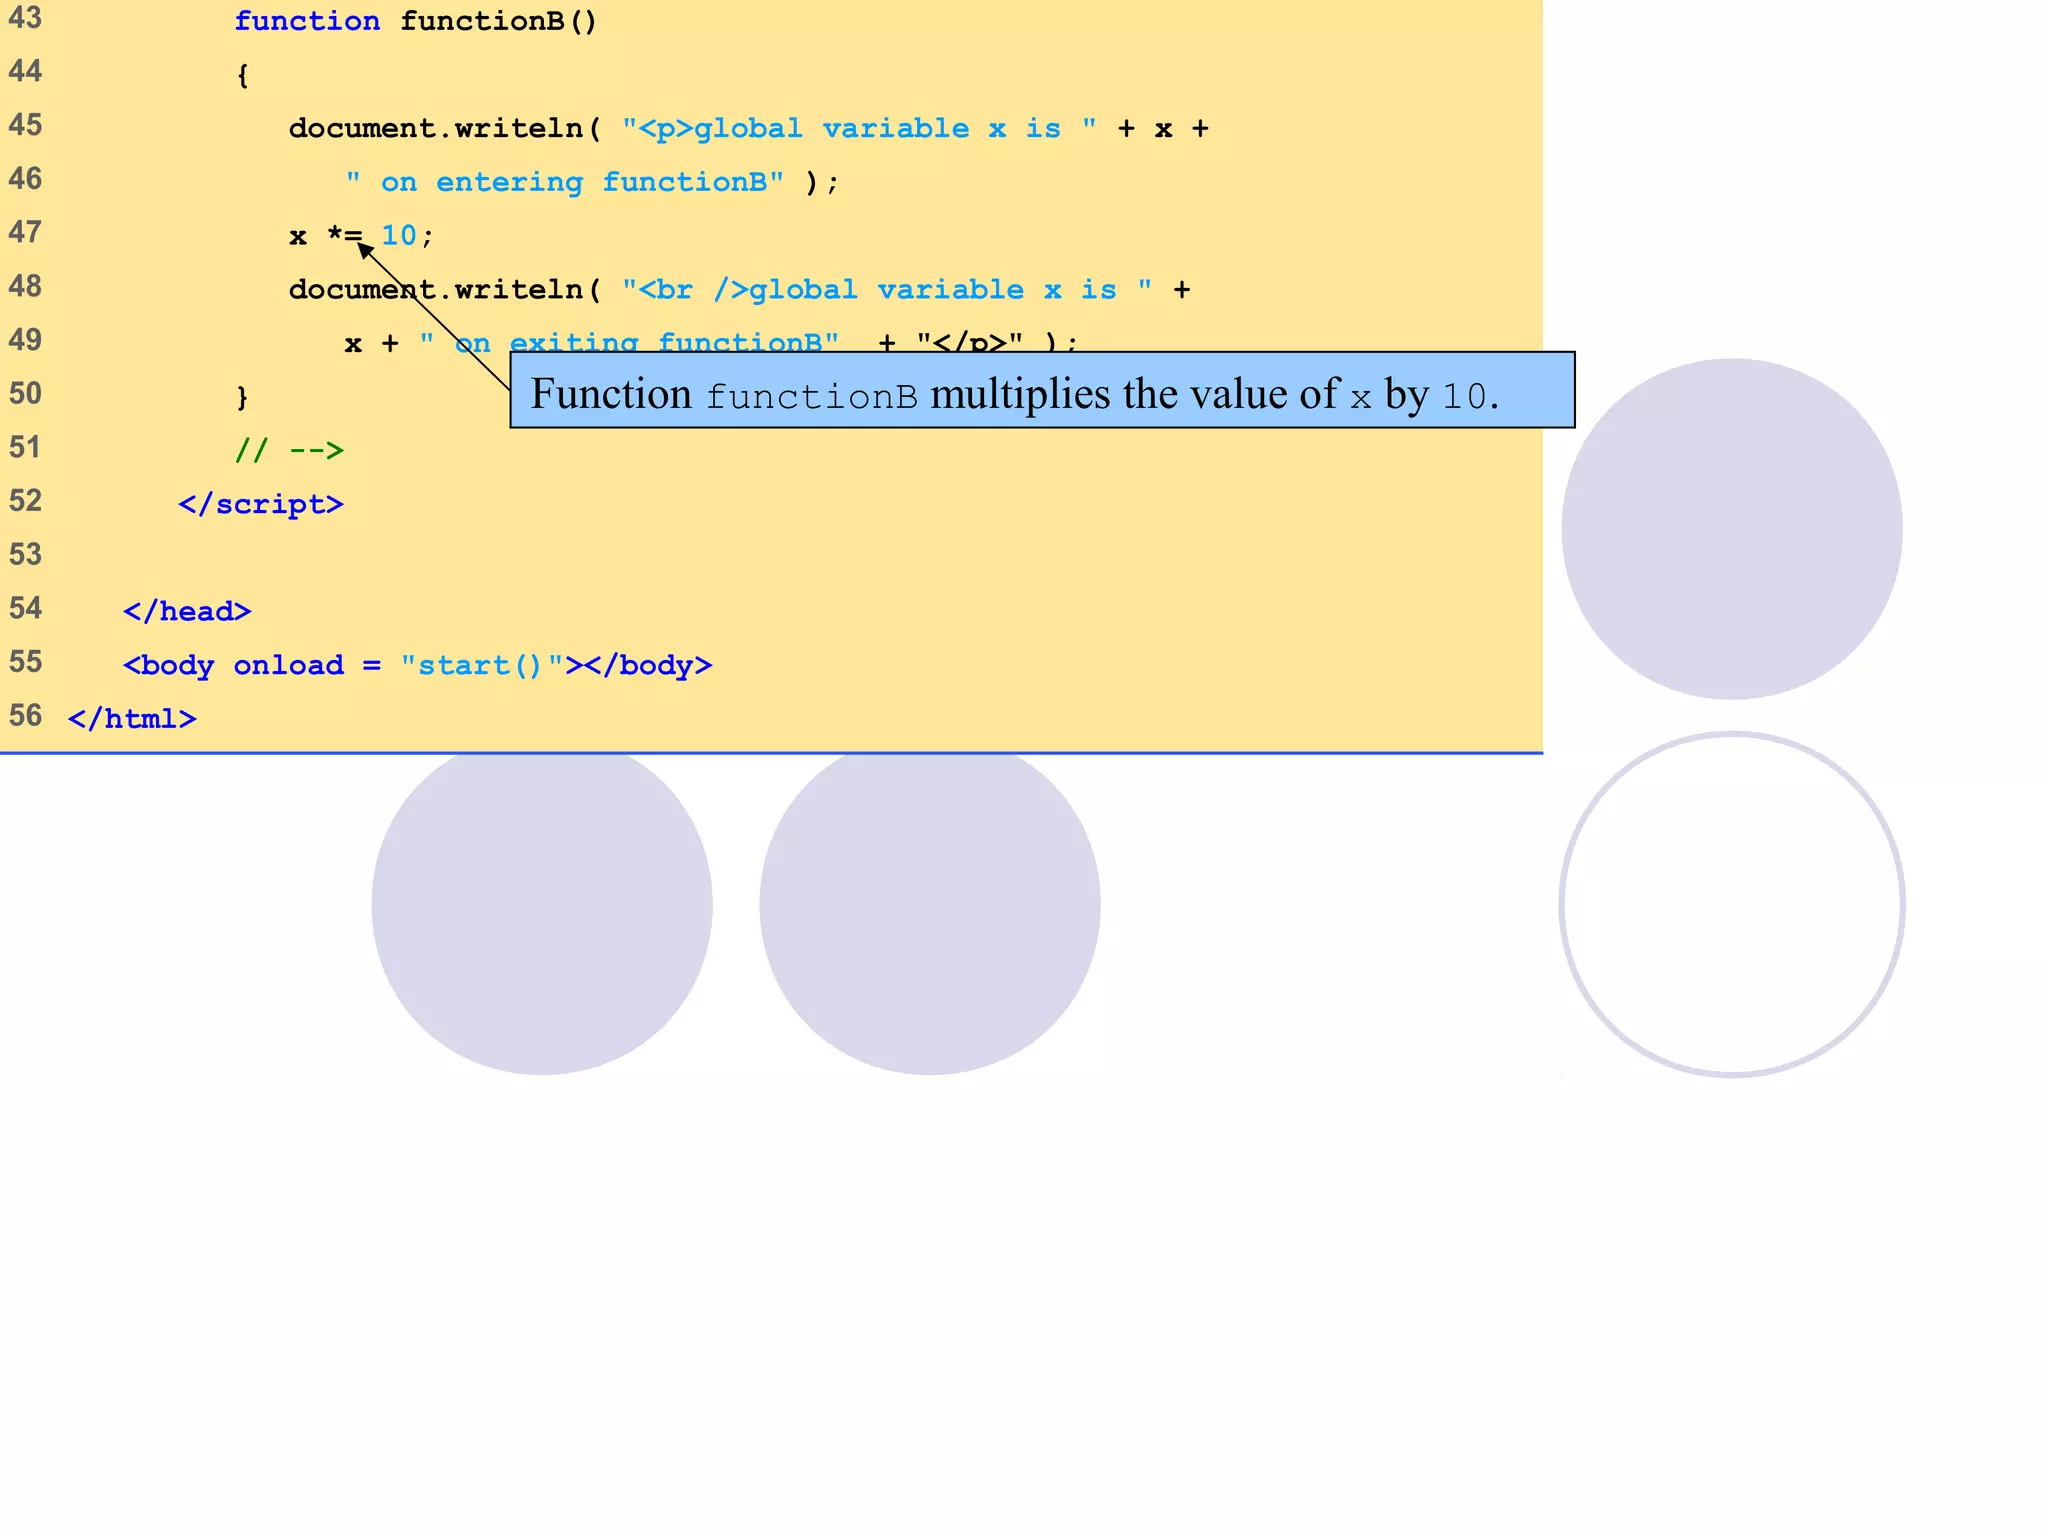Viewport: 2048px width, 1536px height.
Task: Click the closing </script> tag
Action: 261,504
